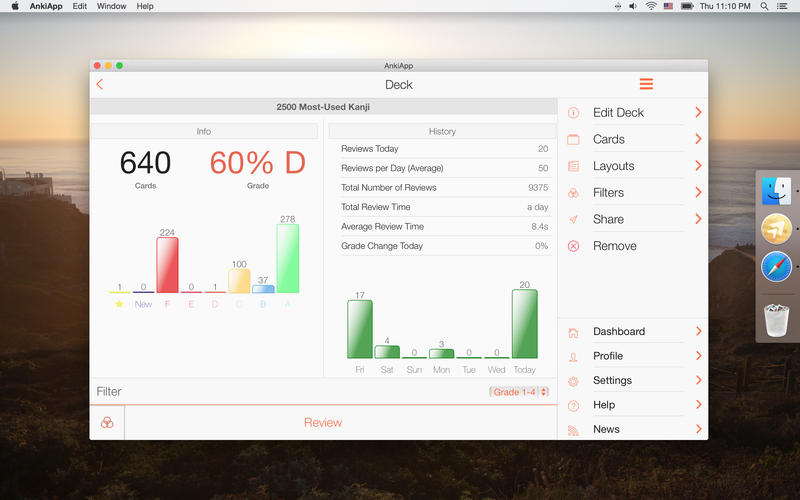
Task: Expand Settings via its chevron
Action: pyautogui.click(x=698, y=380)
